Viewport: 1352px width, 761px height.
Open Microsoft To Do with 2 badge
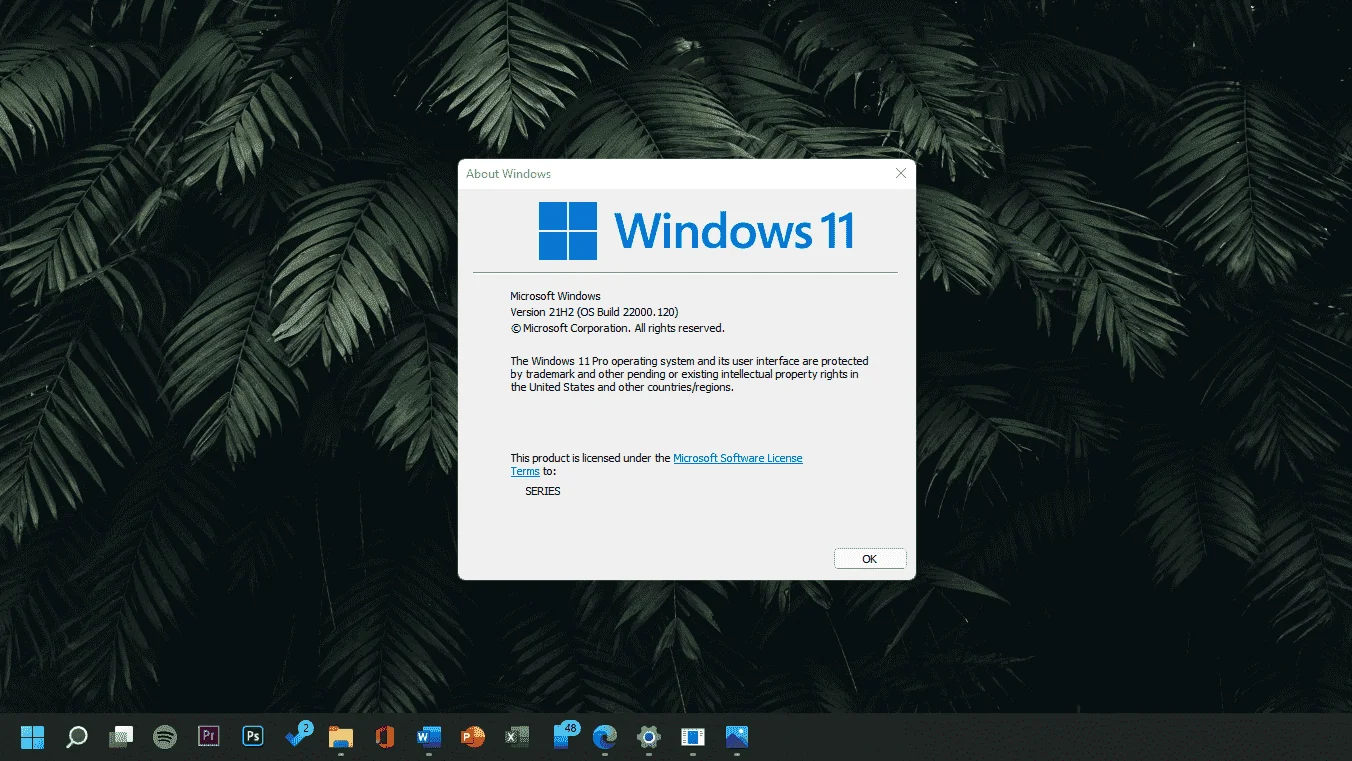point(298,735)
